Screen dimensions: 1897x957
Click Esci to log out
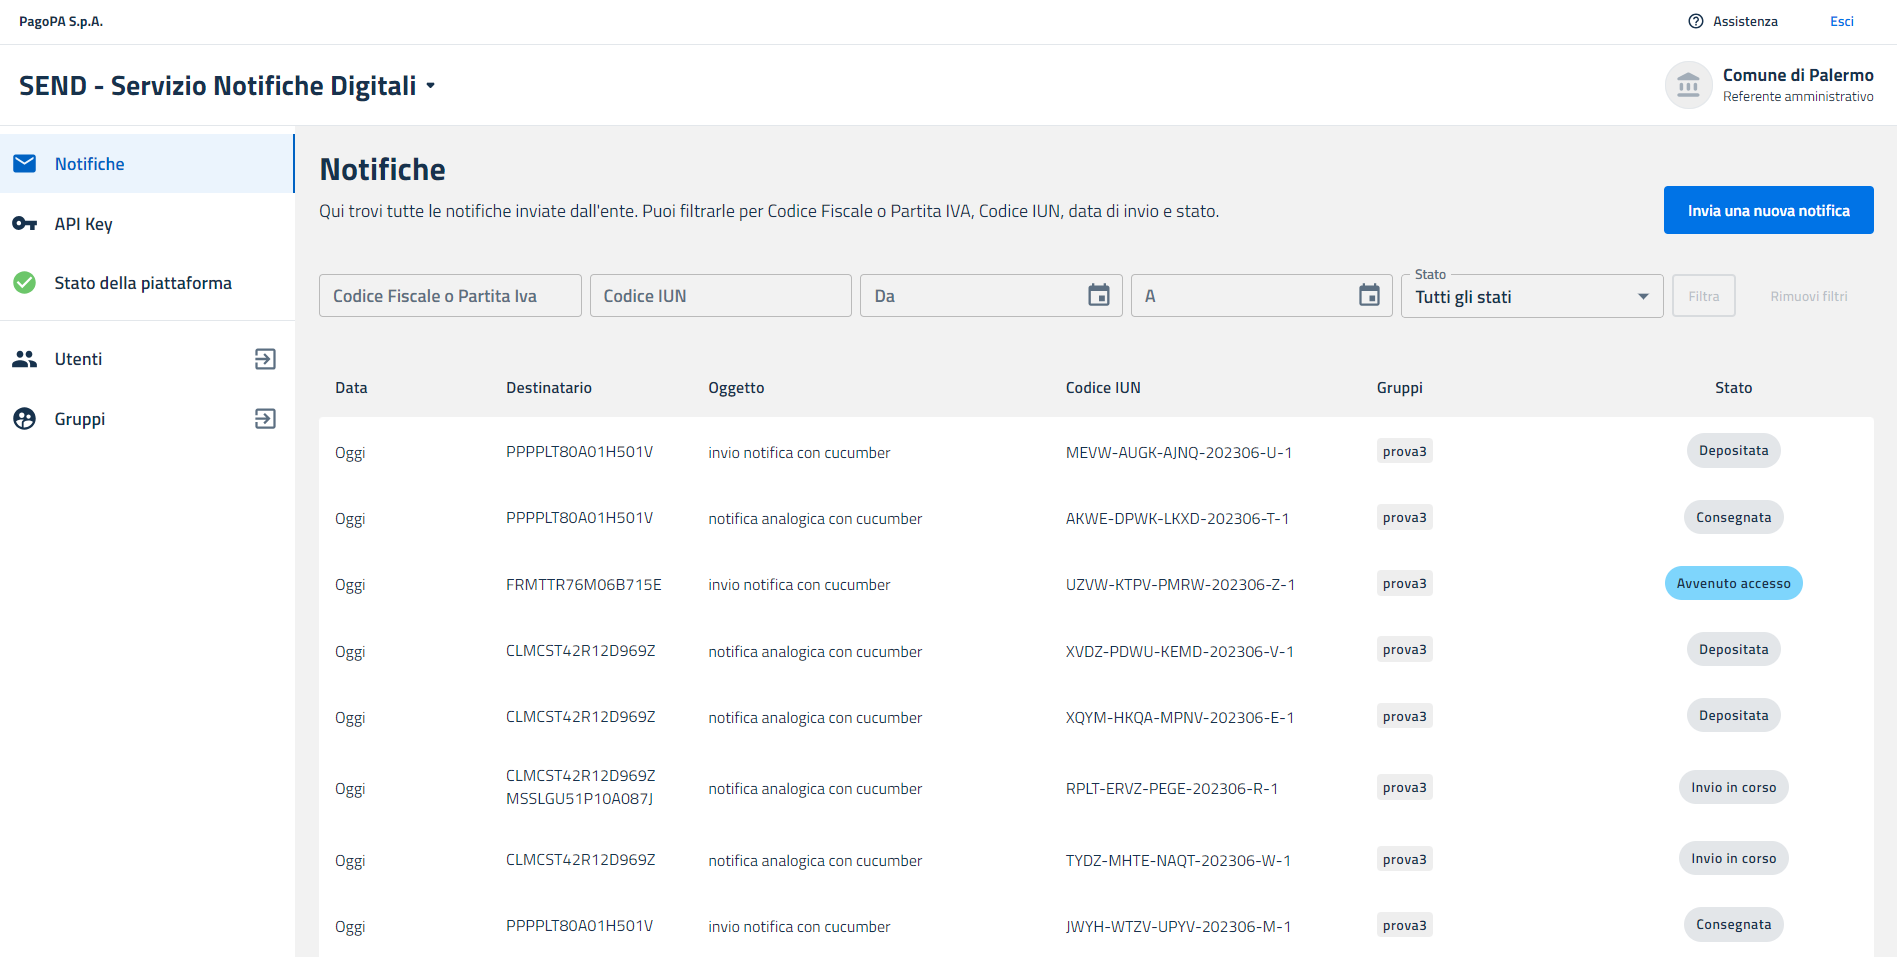(1841, 21)
